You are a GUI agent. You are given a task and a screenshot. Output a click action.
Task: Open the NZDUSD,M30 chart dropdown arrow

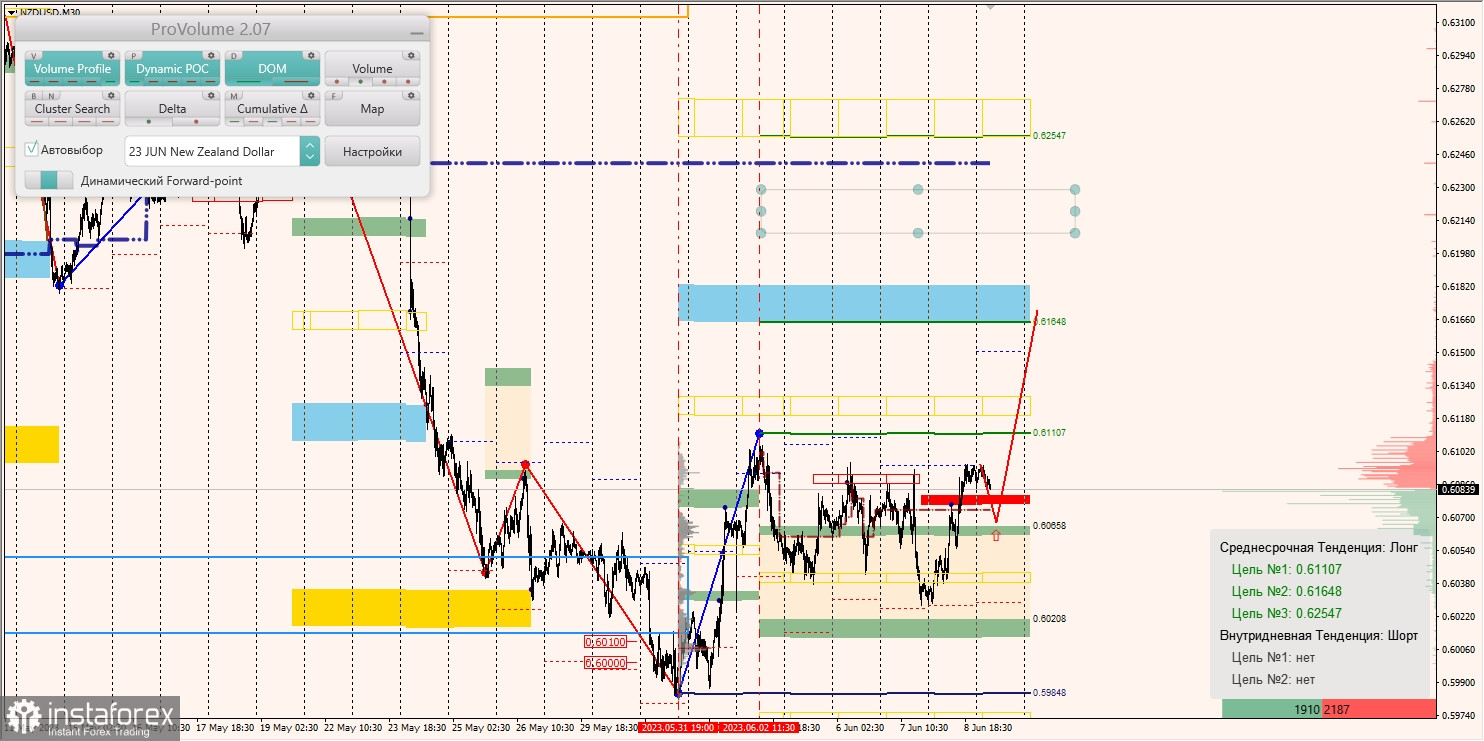tap(11, 12)
